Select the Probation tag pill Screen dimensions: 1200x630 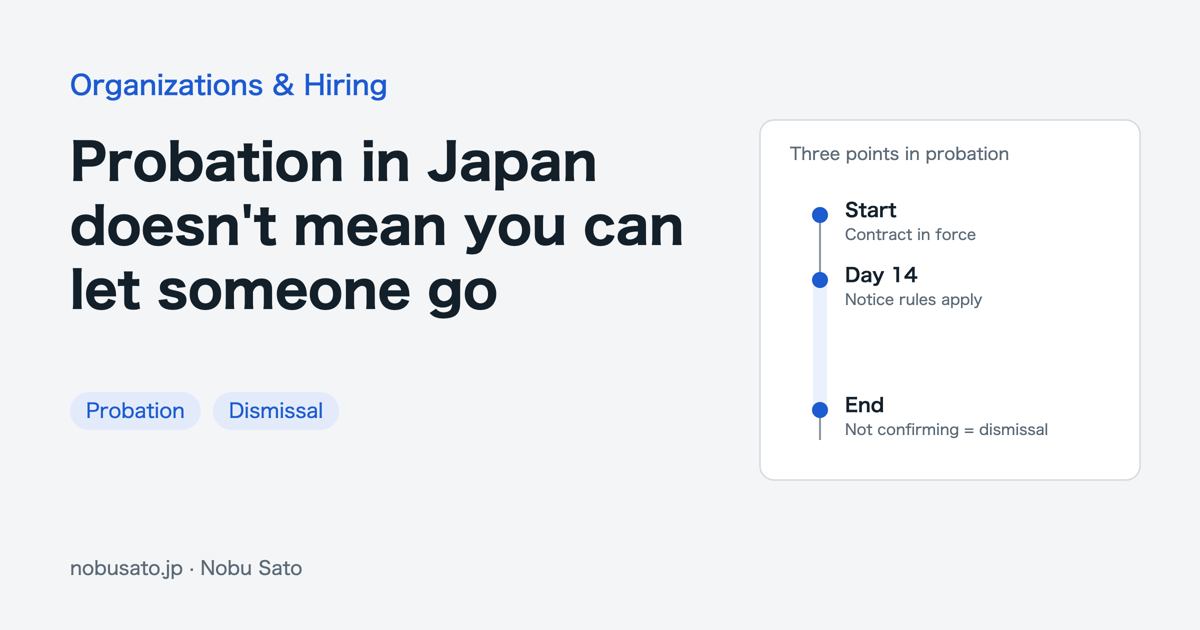click(x=135, y=411)
